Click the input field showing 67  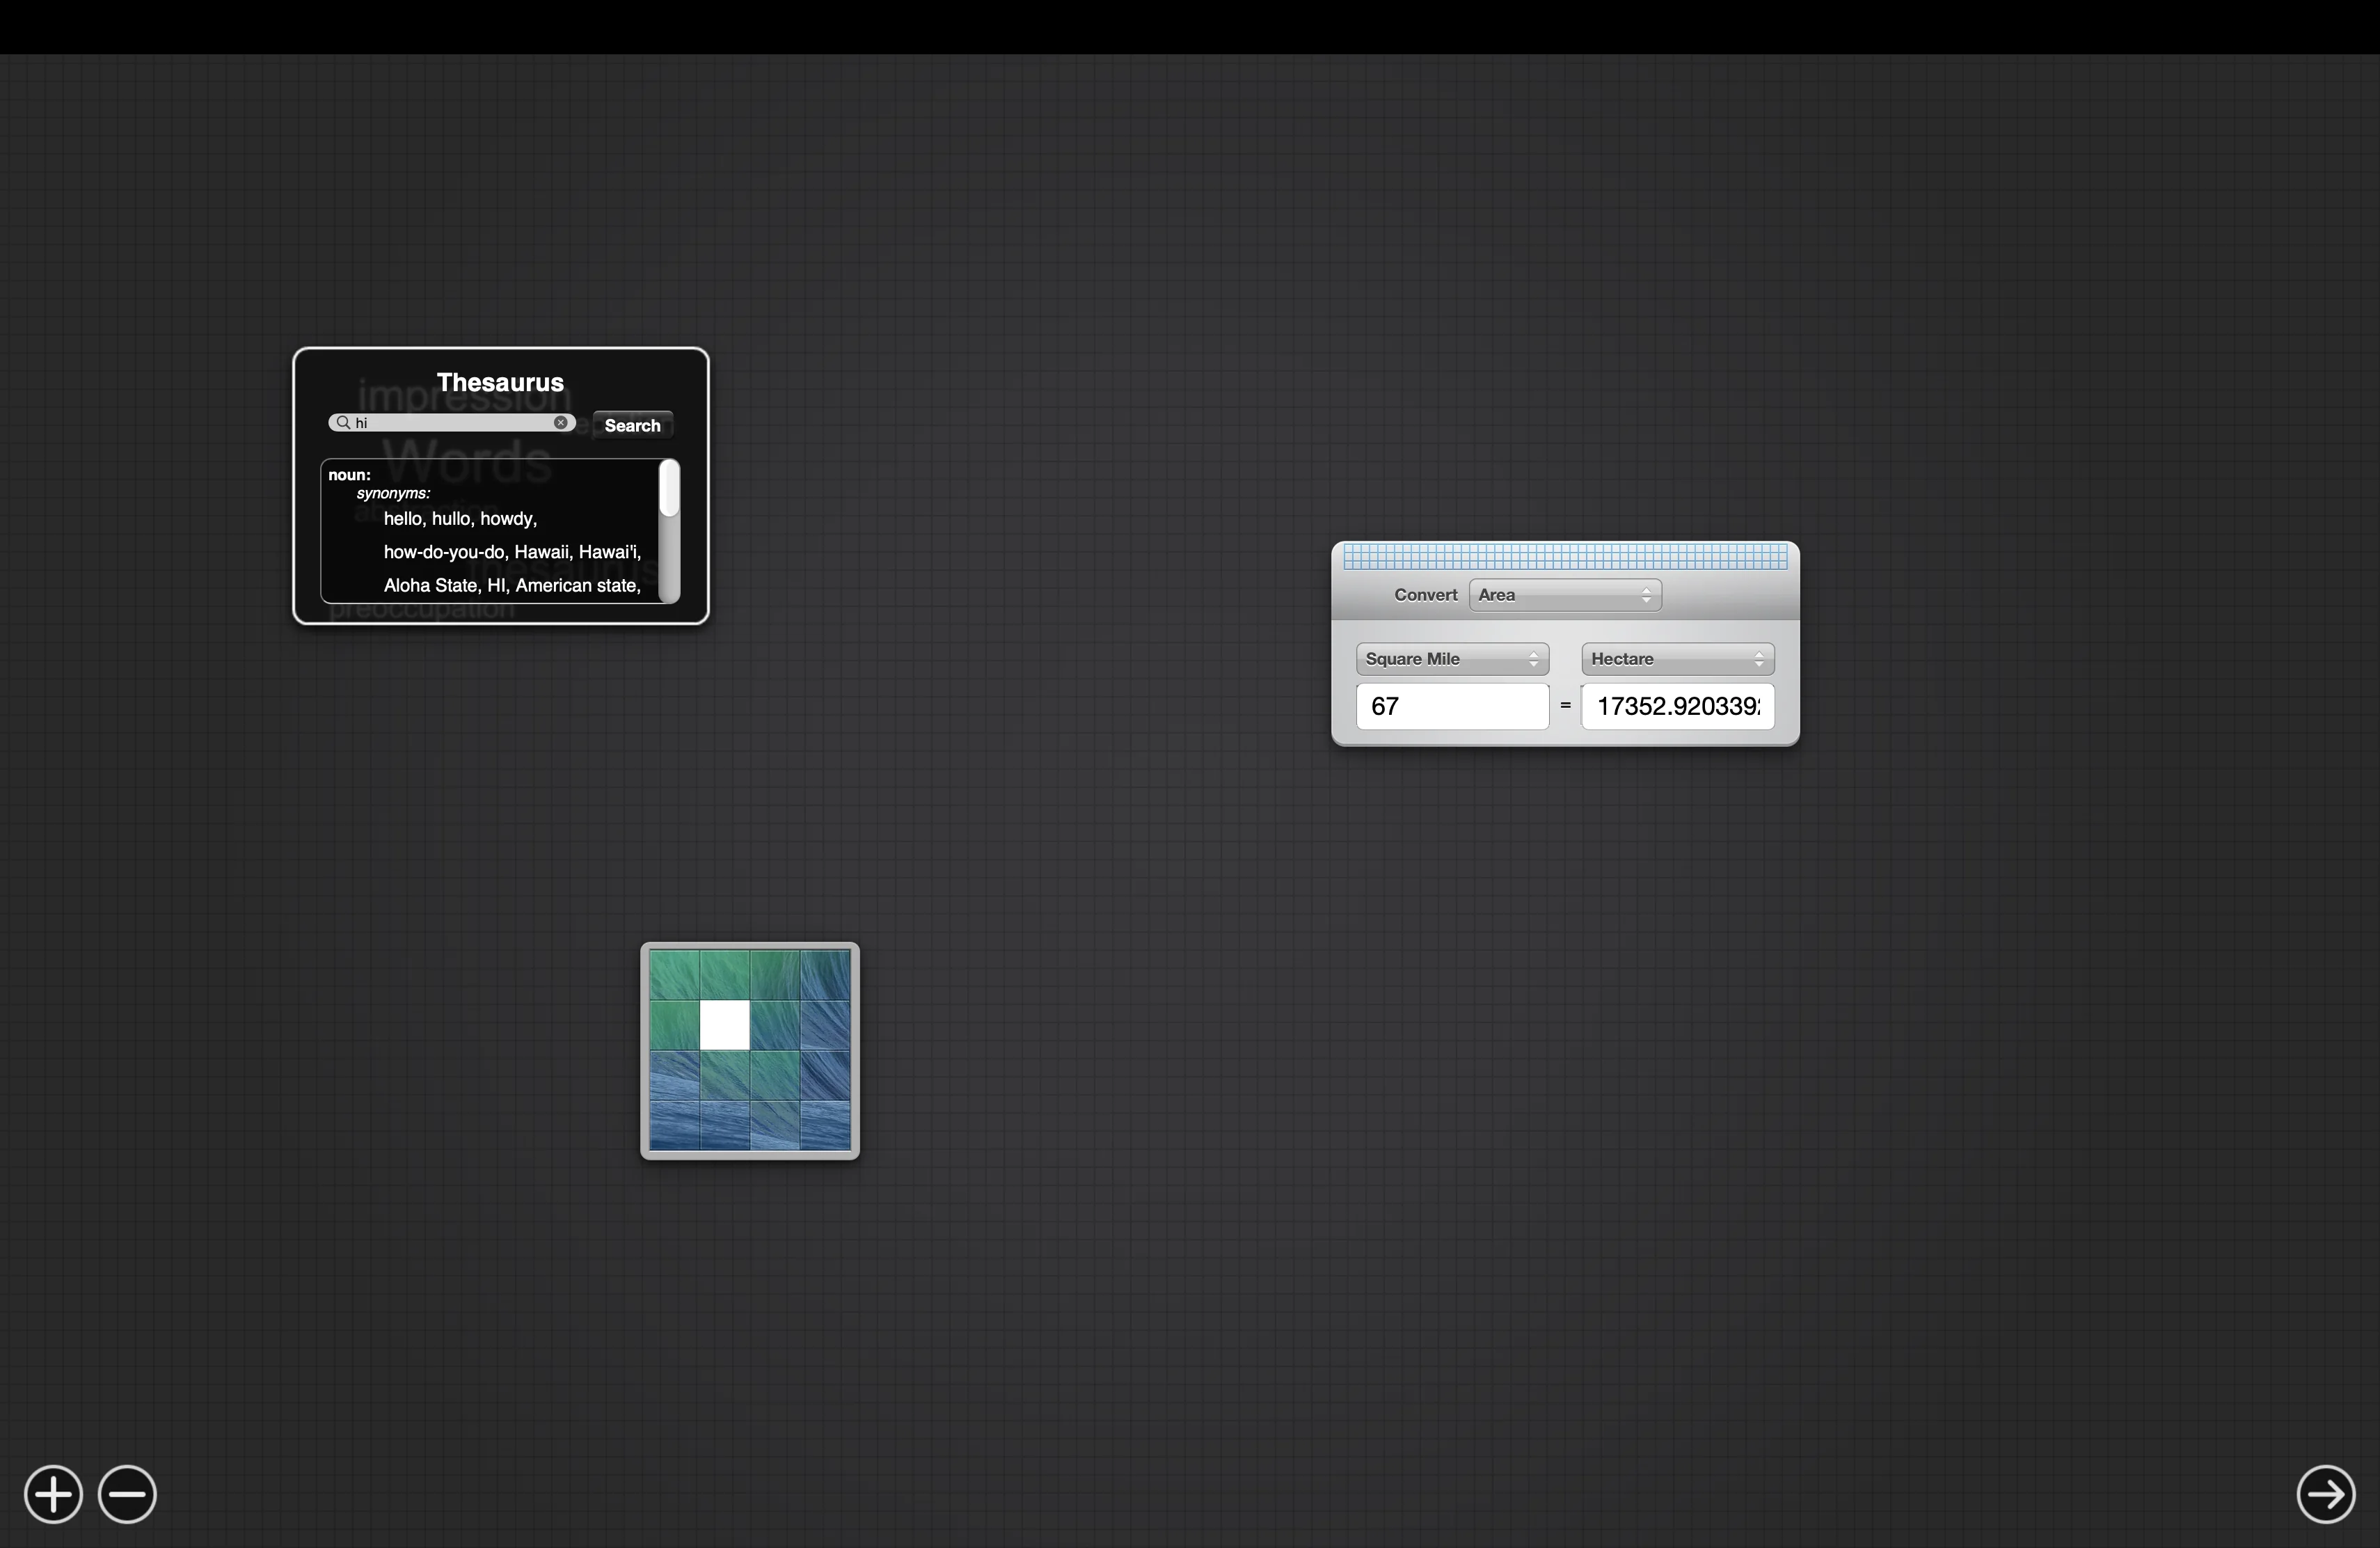[x=1452, y=707]
